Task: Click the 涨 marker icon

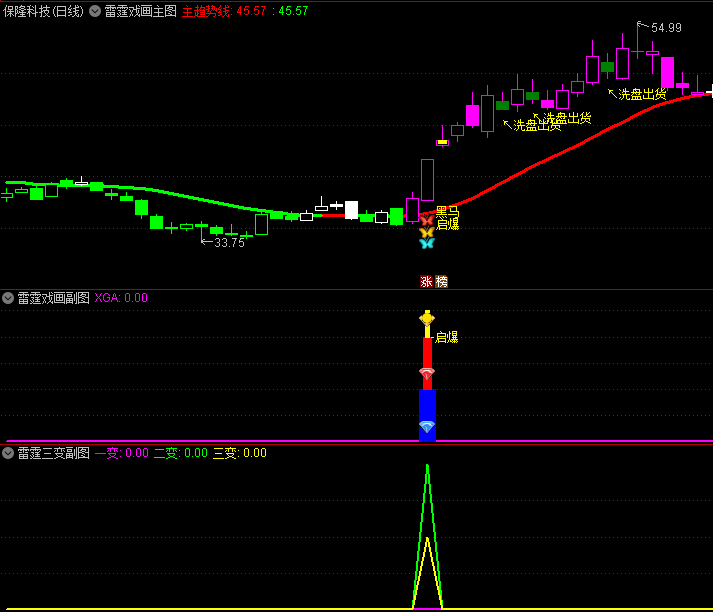Action: click(426, 282)
